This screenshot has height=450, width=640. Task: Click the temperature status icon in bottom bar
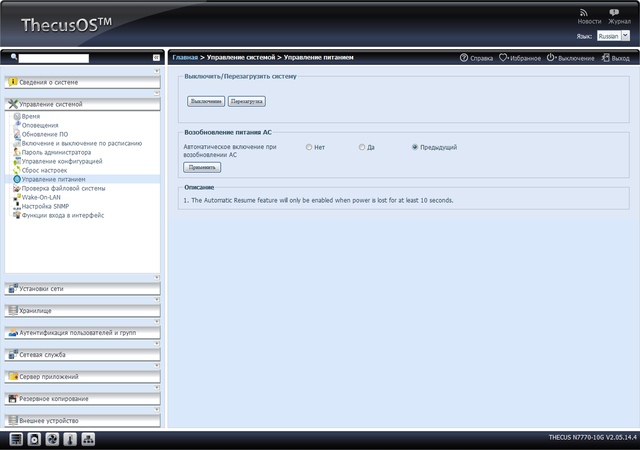pyautogui.click(x=70, y=439)
